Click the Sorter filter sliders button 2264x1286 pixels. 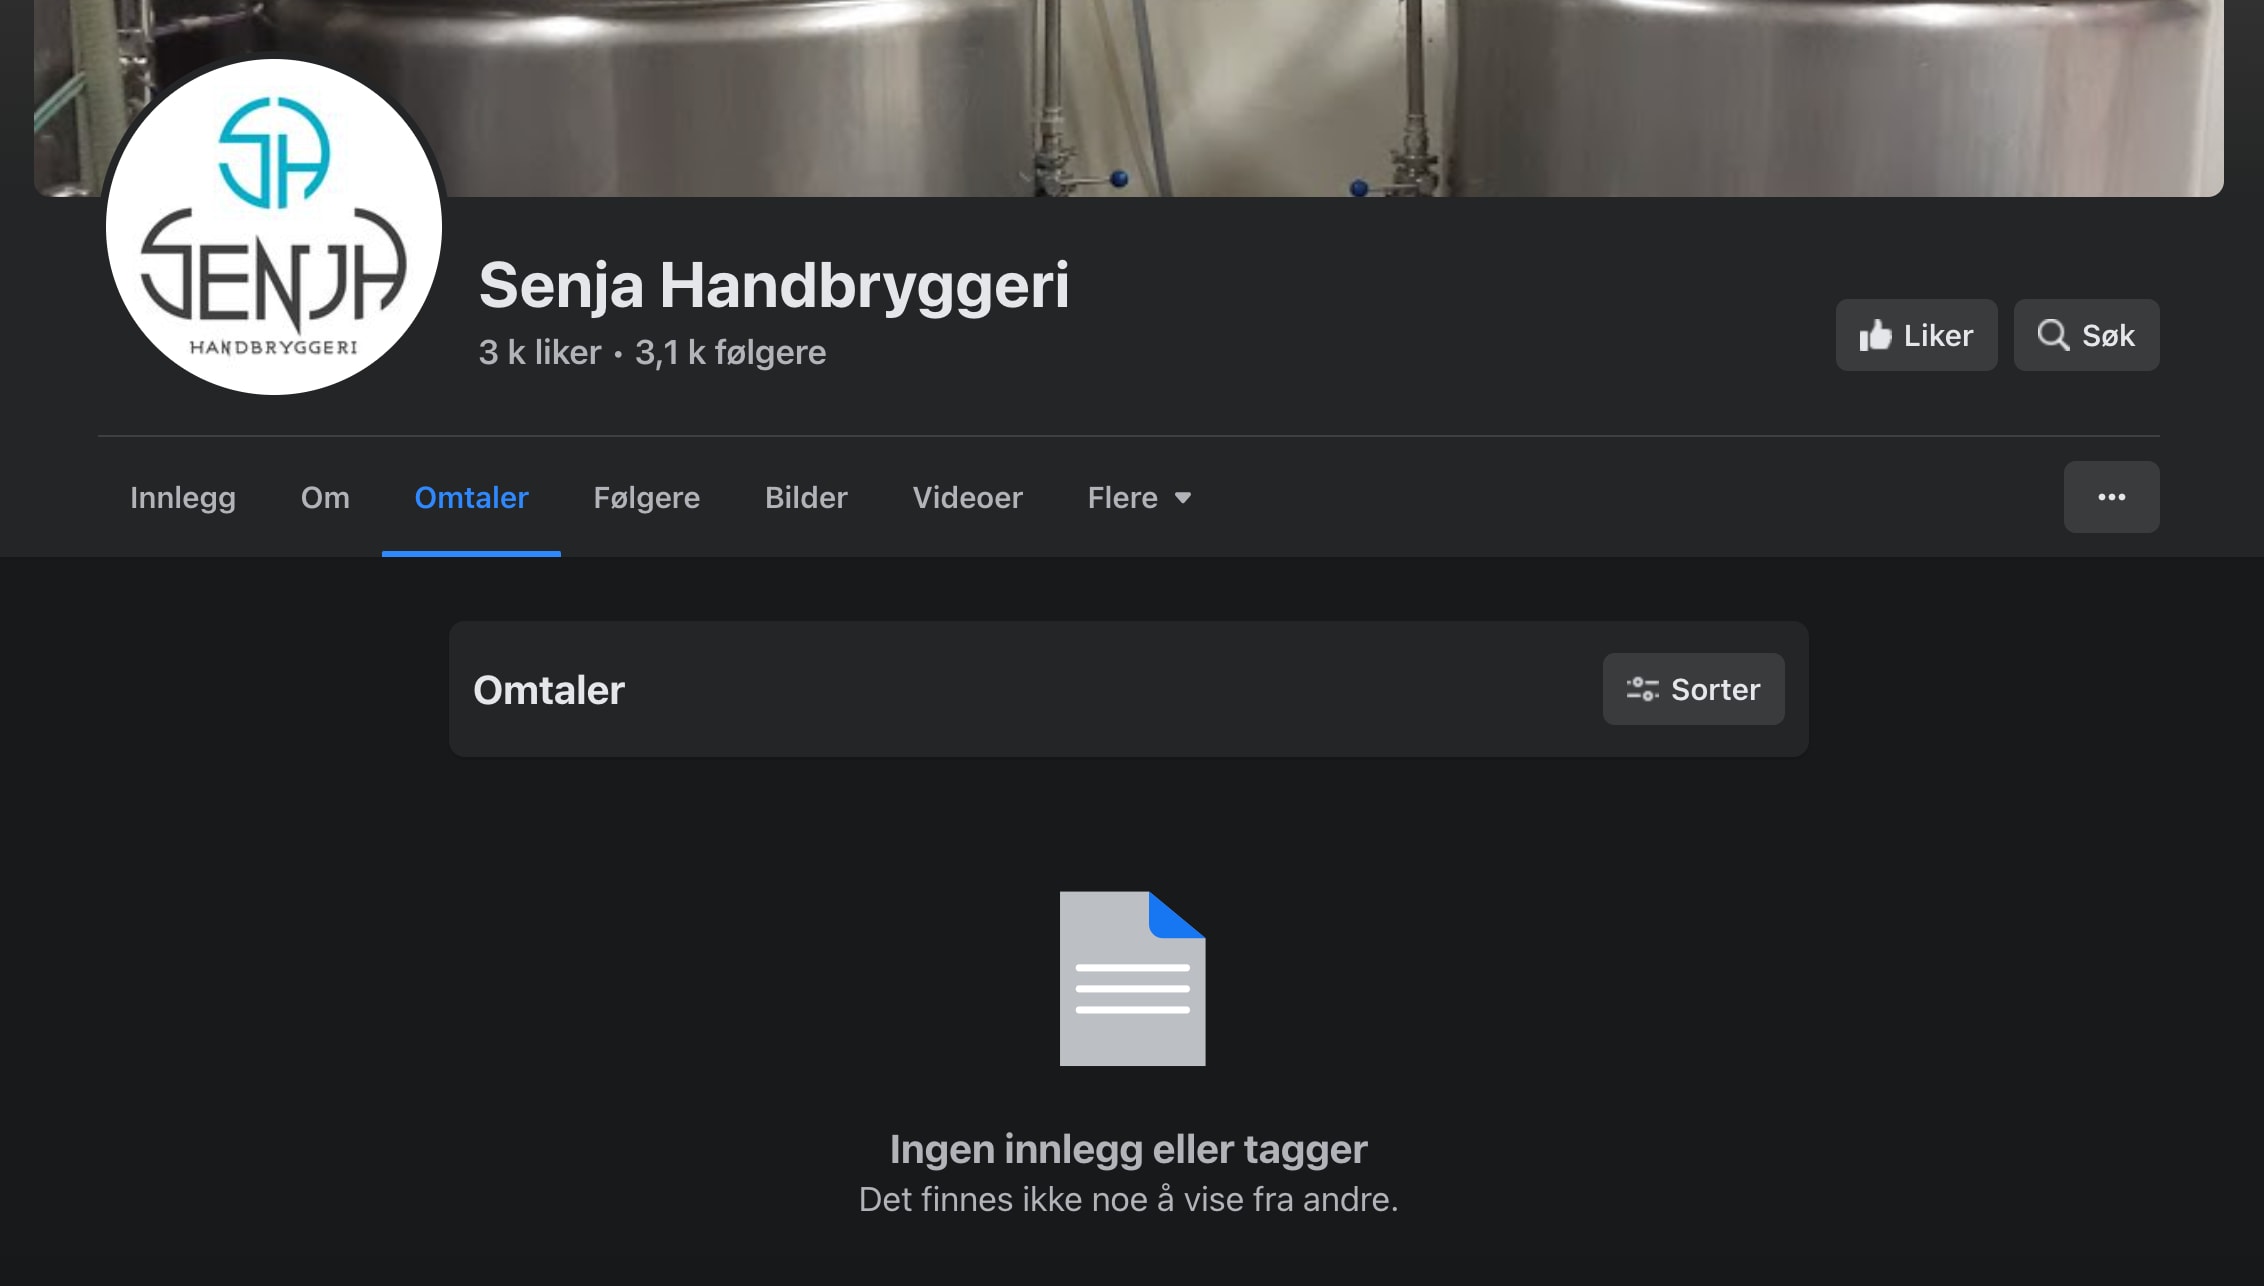[1693, 689]
